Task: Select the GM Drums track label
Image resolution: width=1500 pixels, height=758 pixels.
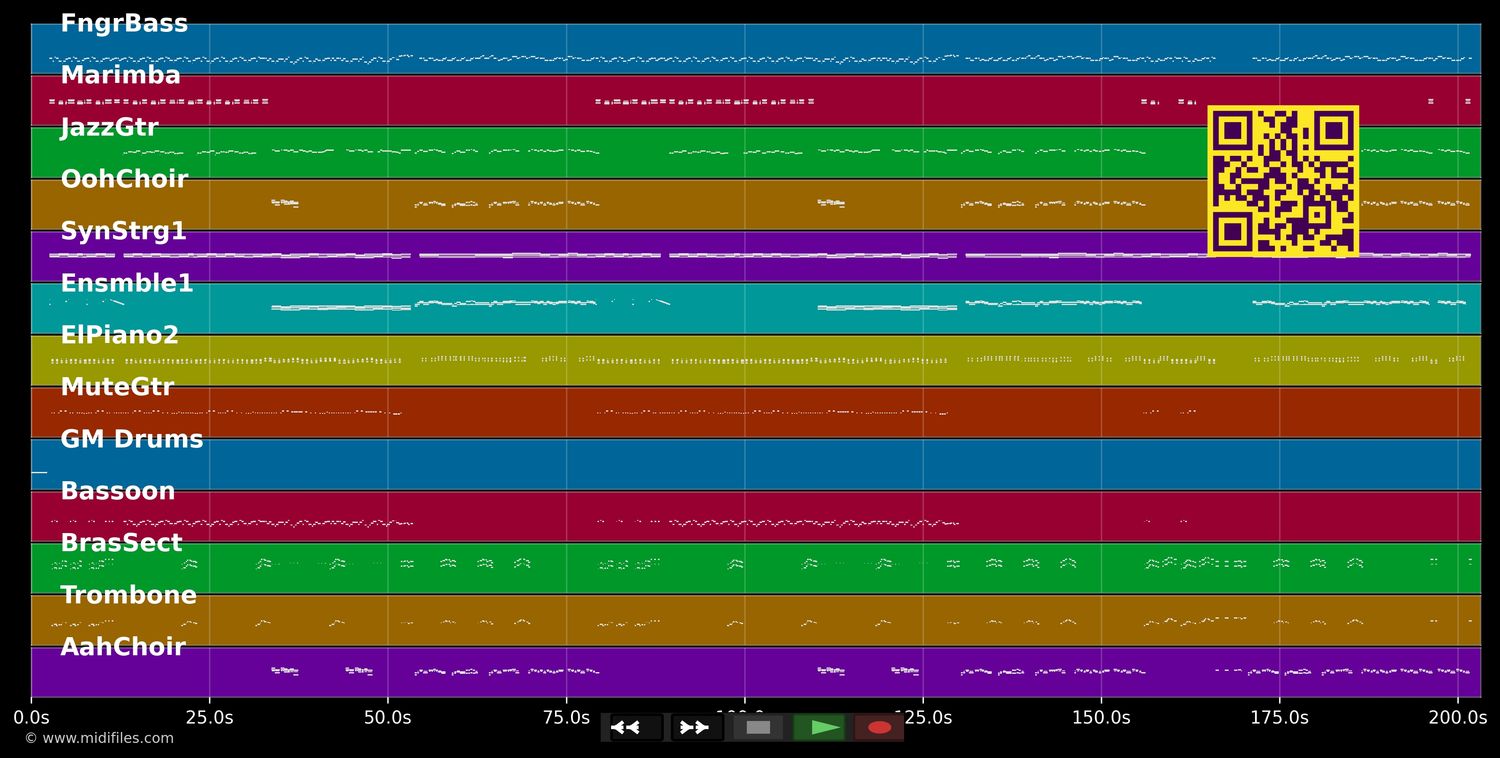Action: click(x=131, y=440)
